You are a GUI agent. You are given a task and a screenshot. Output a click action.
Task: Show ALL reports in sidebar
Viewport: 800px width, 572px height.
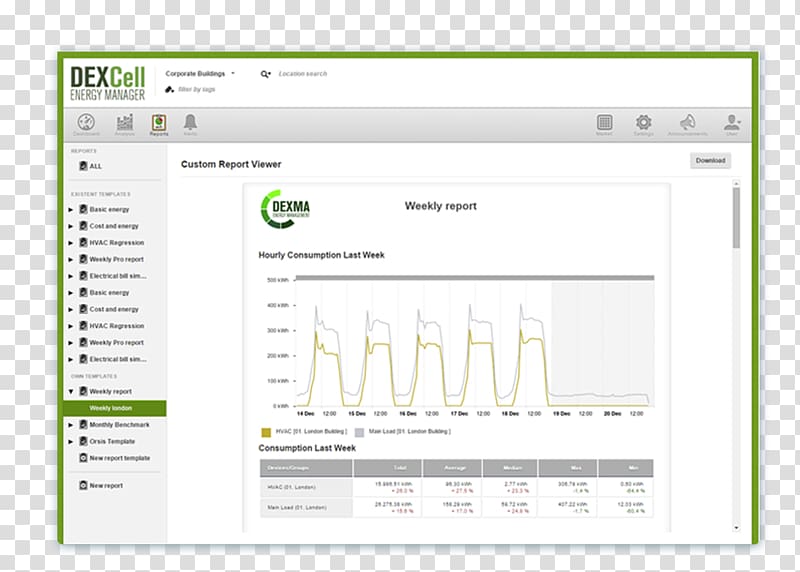[x=95, y=166]
